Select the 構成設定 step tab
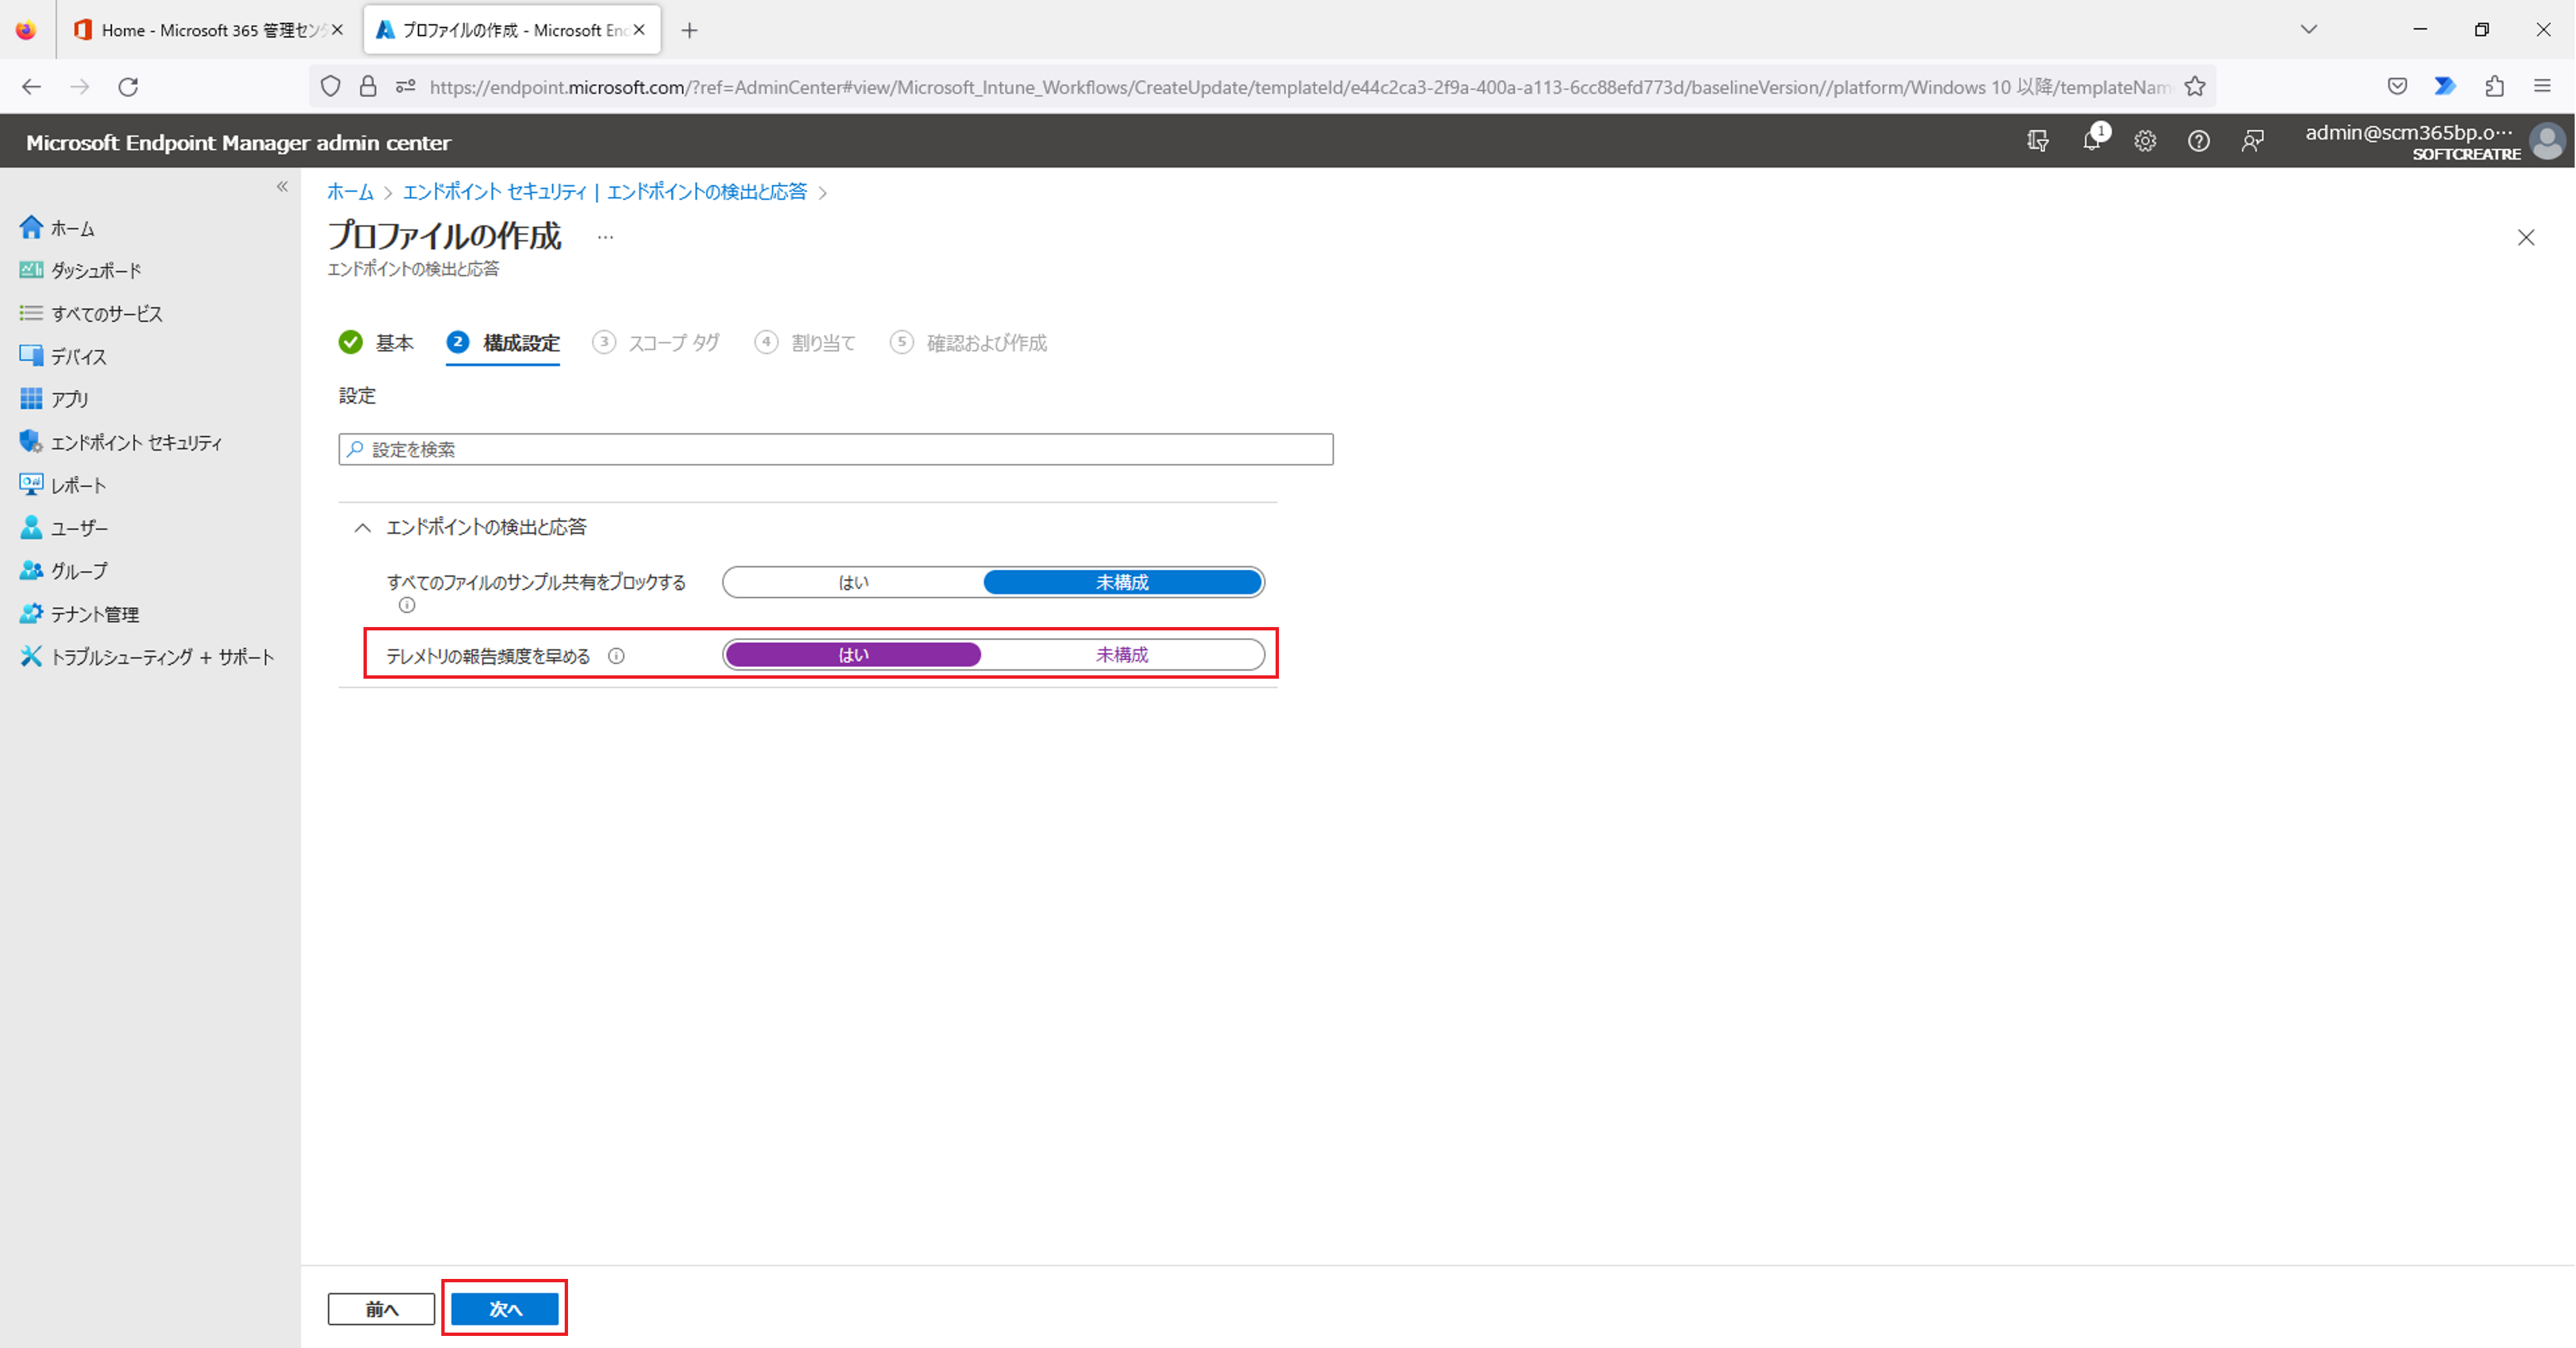The image size is (2576, 1348). pyautogui.click(x=503, y=343)
